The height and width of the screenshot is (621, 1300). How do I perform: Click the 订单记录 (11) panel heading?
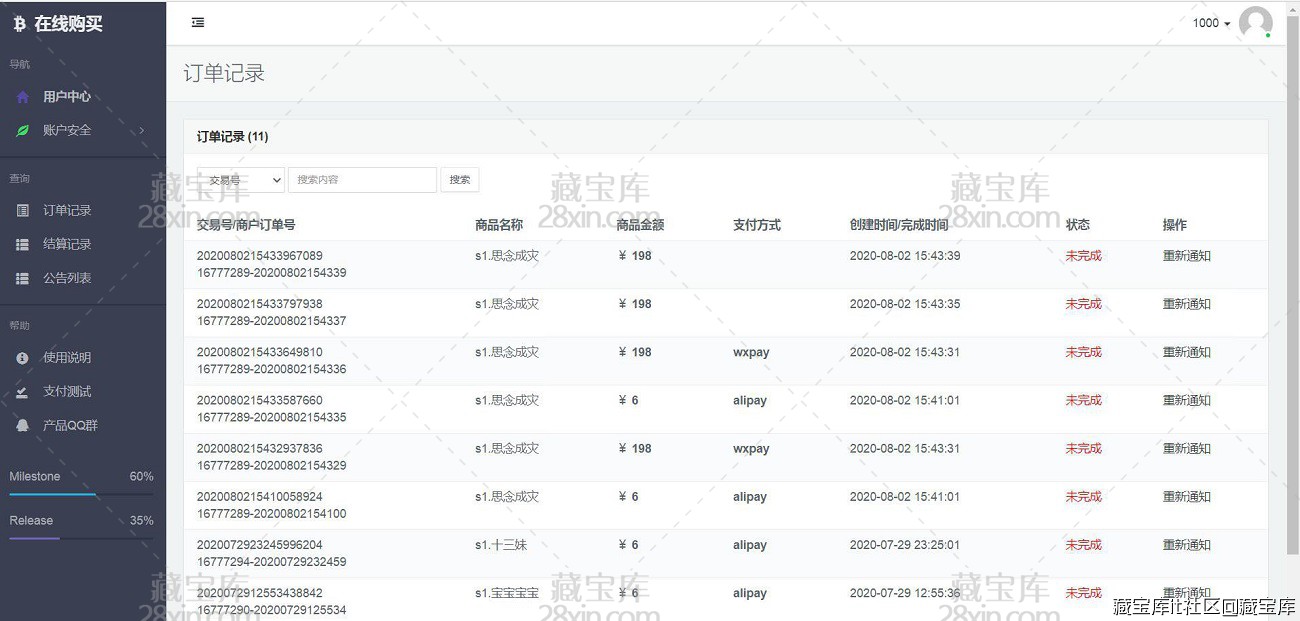pos(232,137)
